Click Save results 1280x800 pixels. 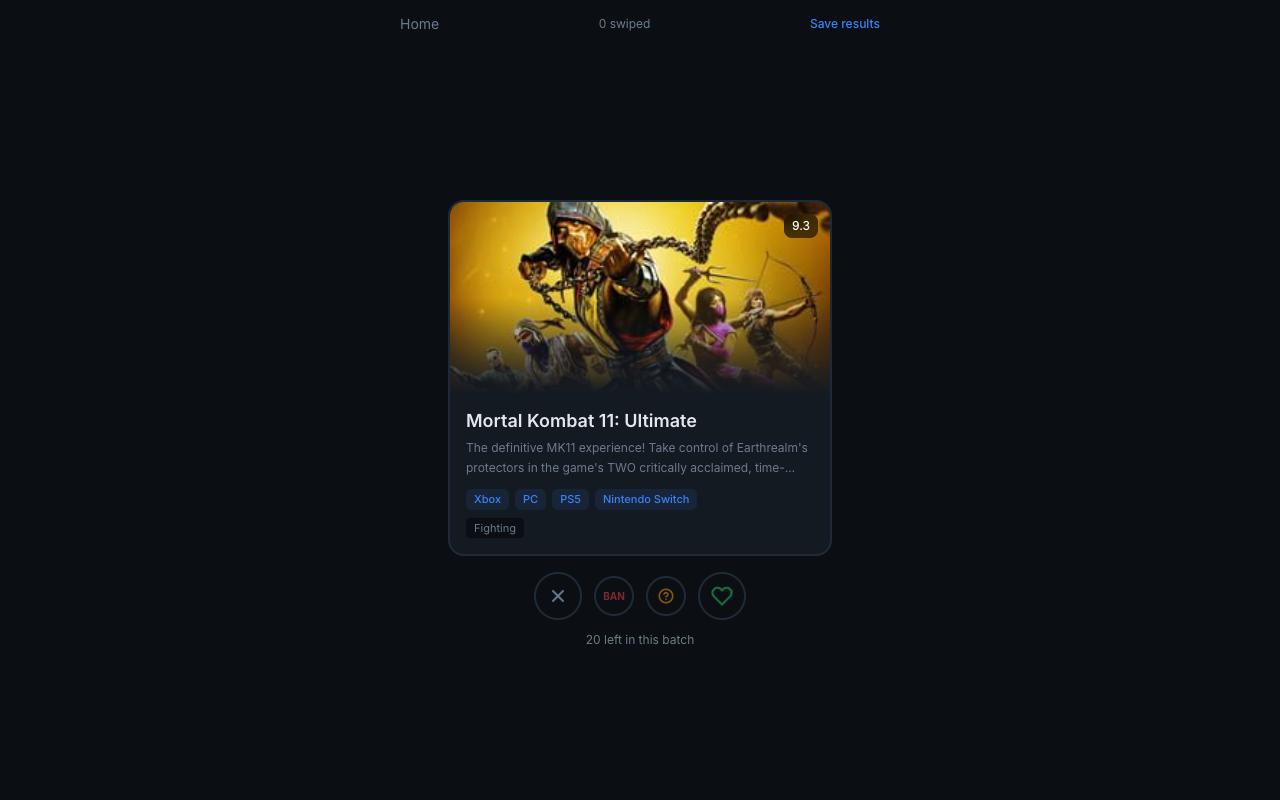pos(845,24)
